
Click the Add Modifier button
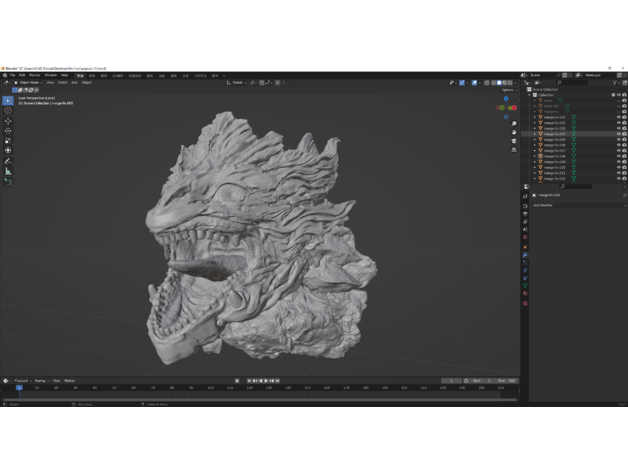(545, 204)
